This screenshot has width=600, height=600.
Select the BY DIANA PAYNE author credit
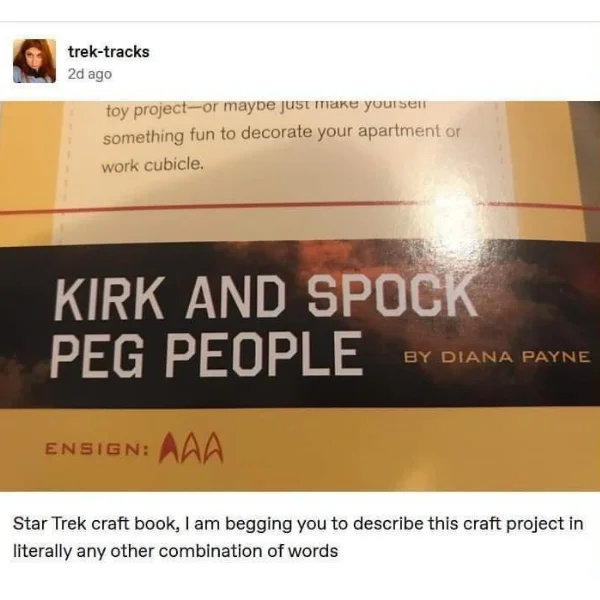497,357
